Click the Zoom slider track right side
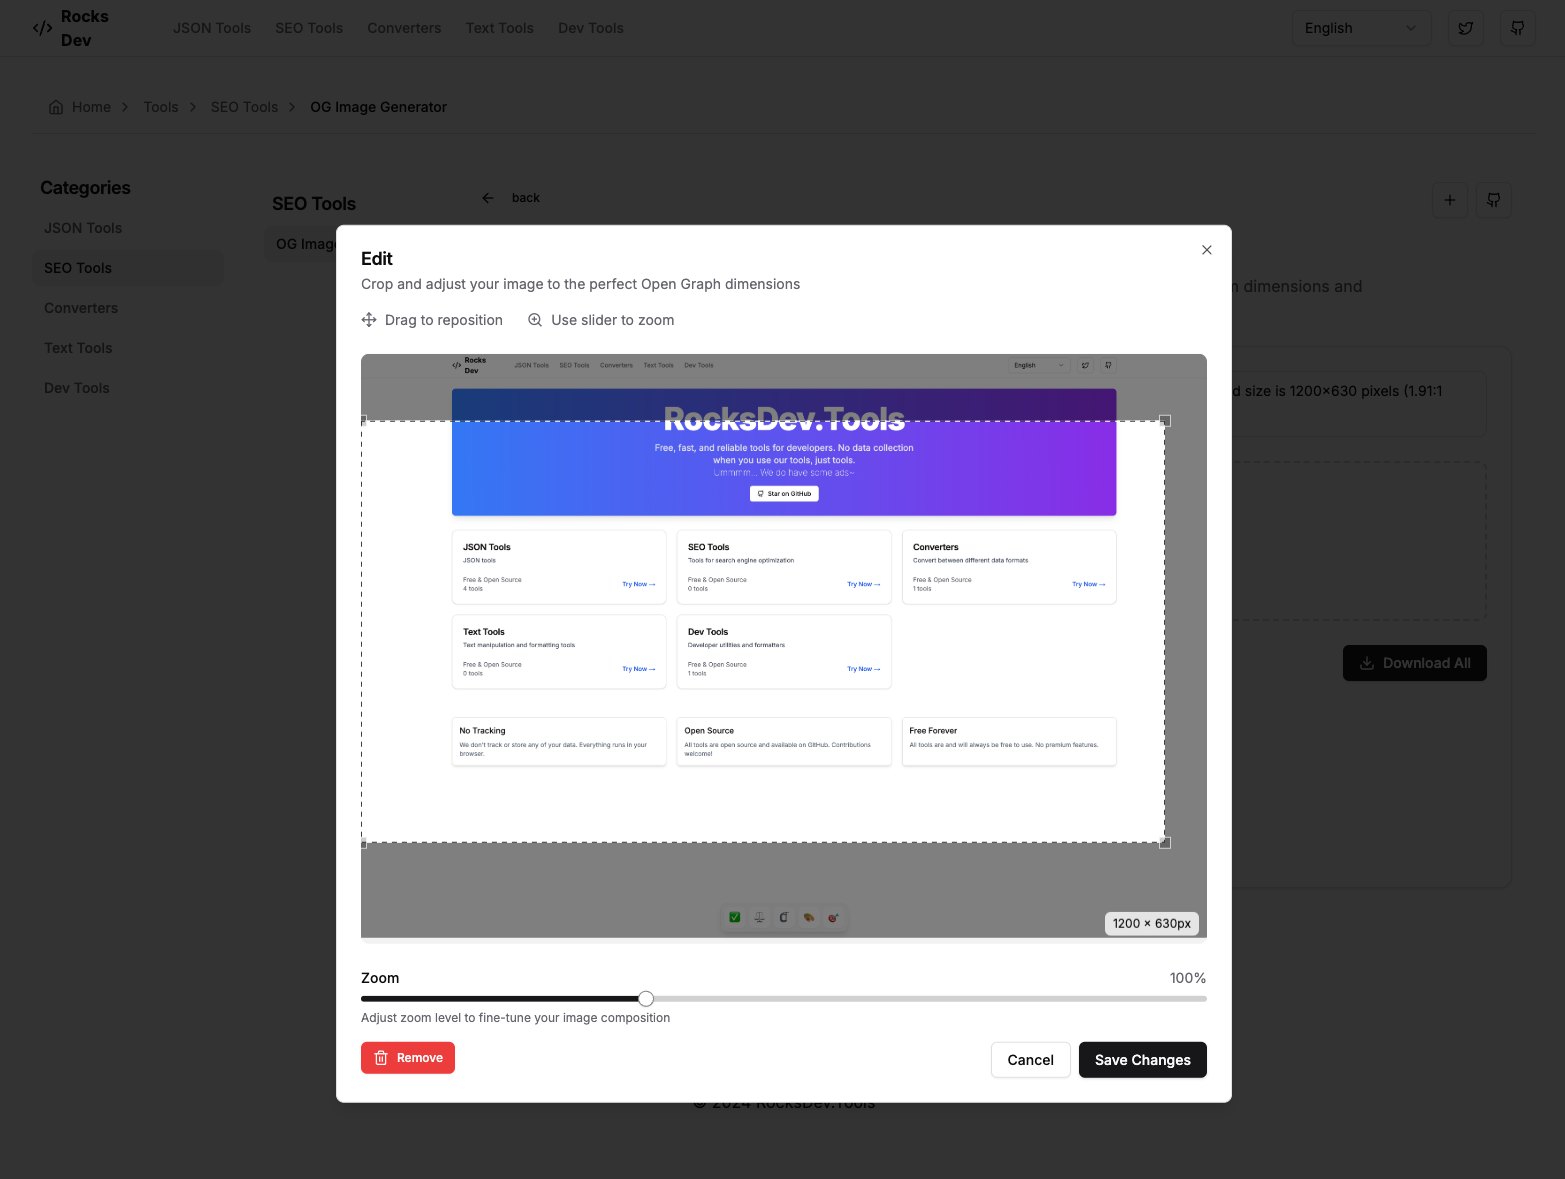This screenshot has height=1179, width=1565. [930, 999]
